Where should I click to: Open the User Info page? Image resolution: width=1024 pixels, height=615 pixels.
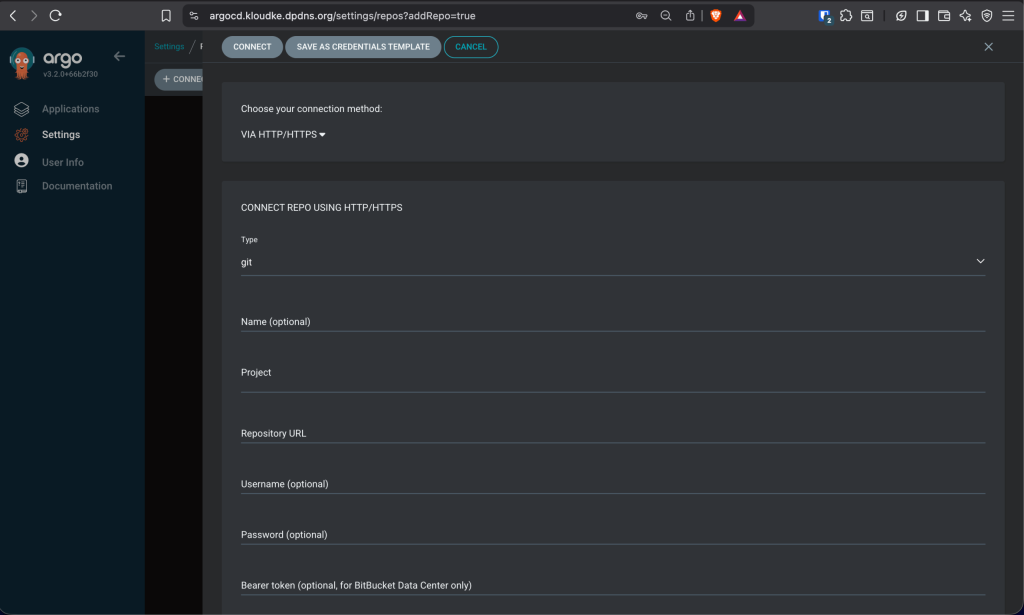63,160
